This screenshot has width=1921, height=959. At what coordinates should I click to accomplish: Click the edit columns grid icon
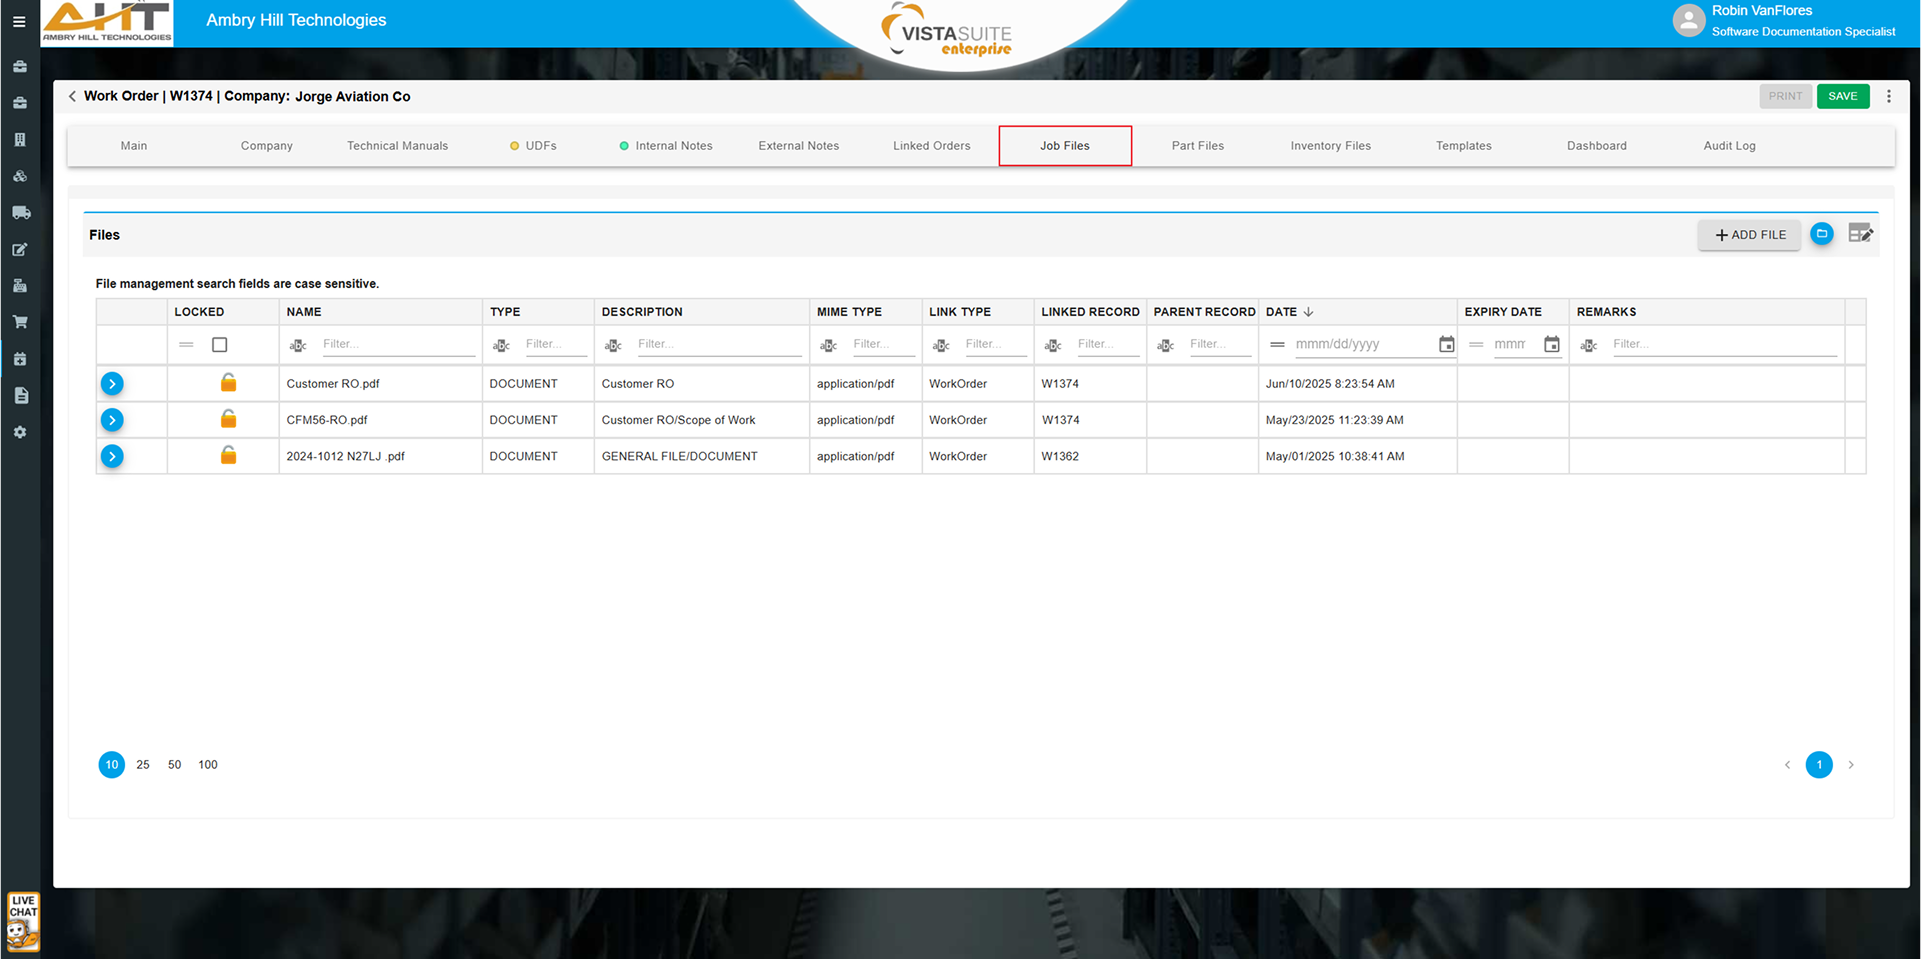coord(1860,234)
